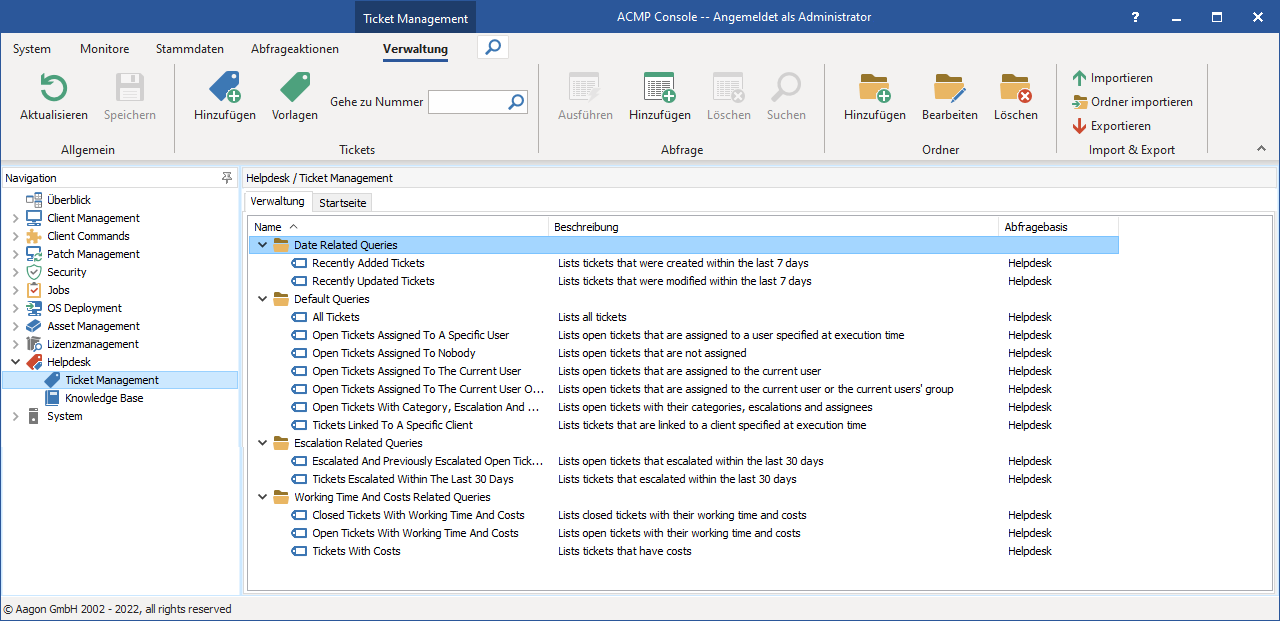Add a new ticket with Hinzufügen tag icon
1280x621 pixels.
point(224,89)
